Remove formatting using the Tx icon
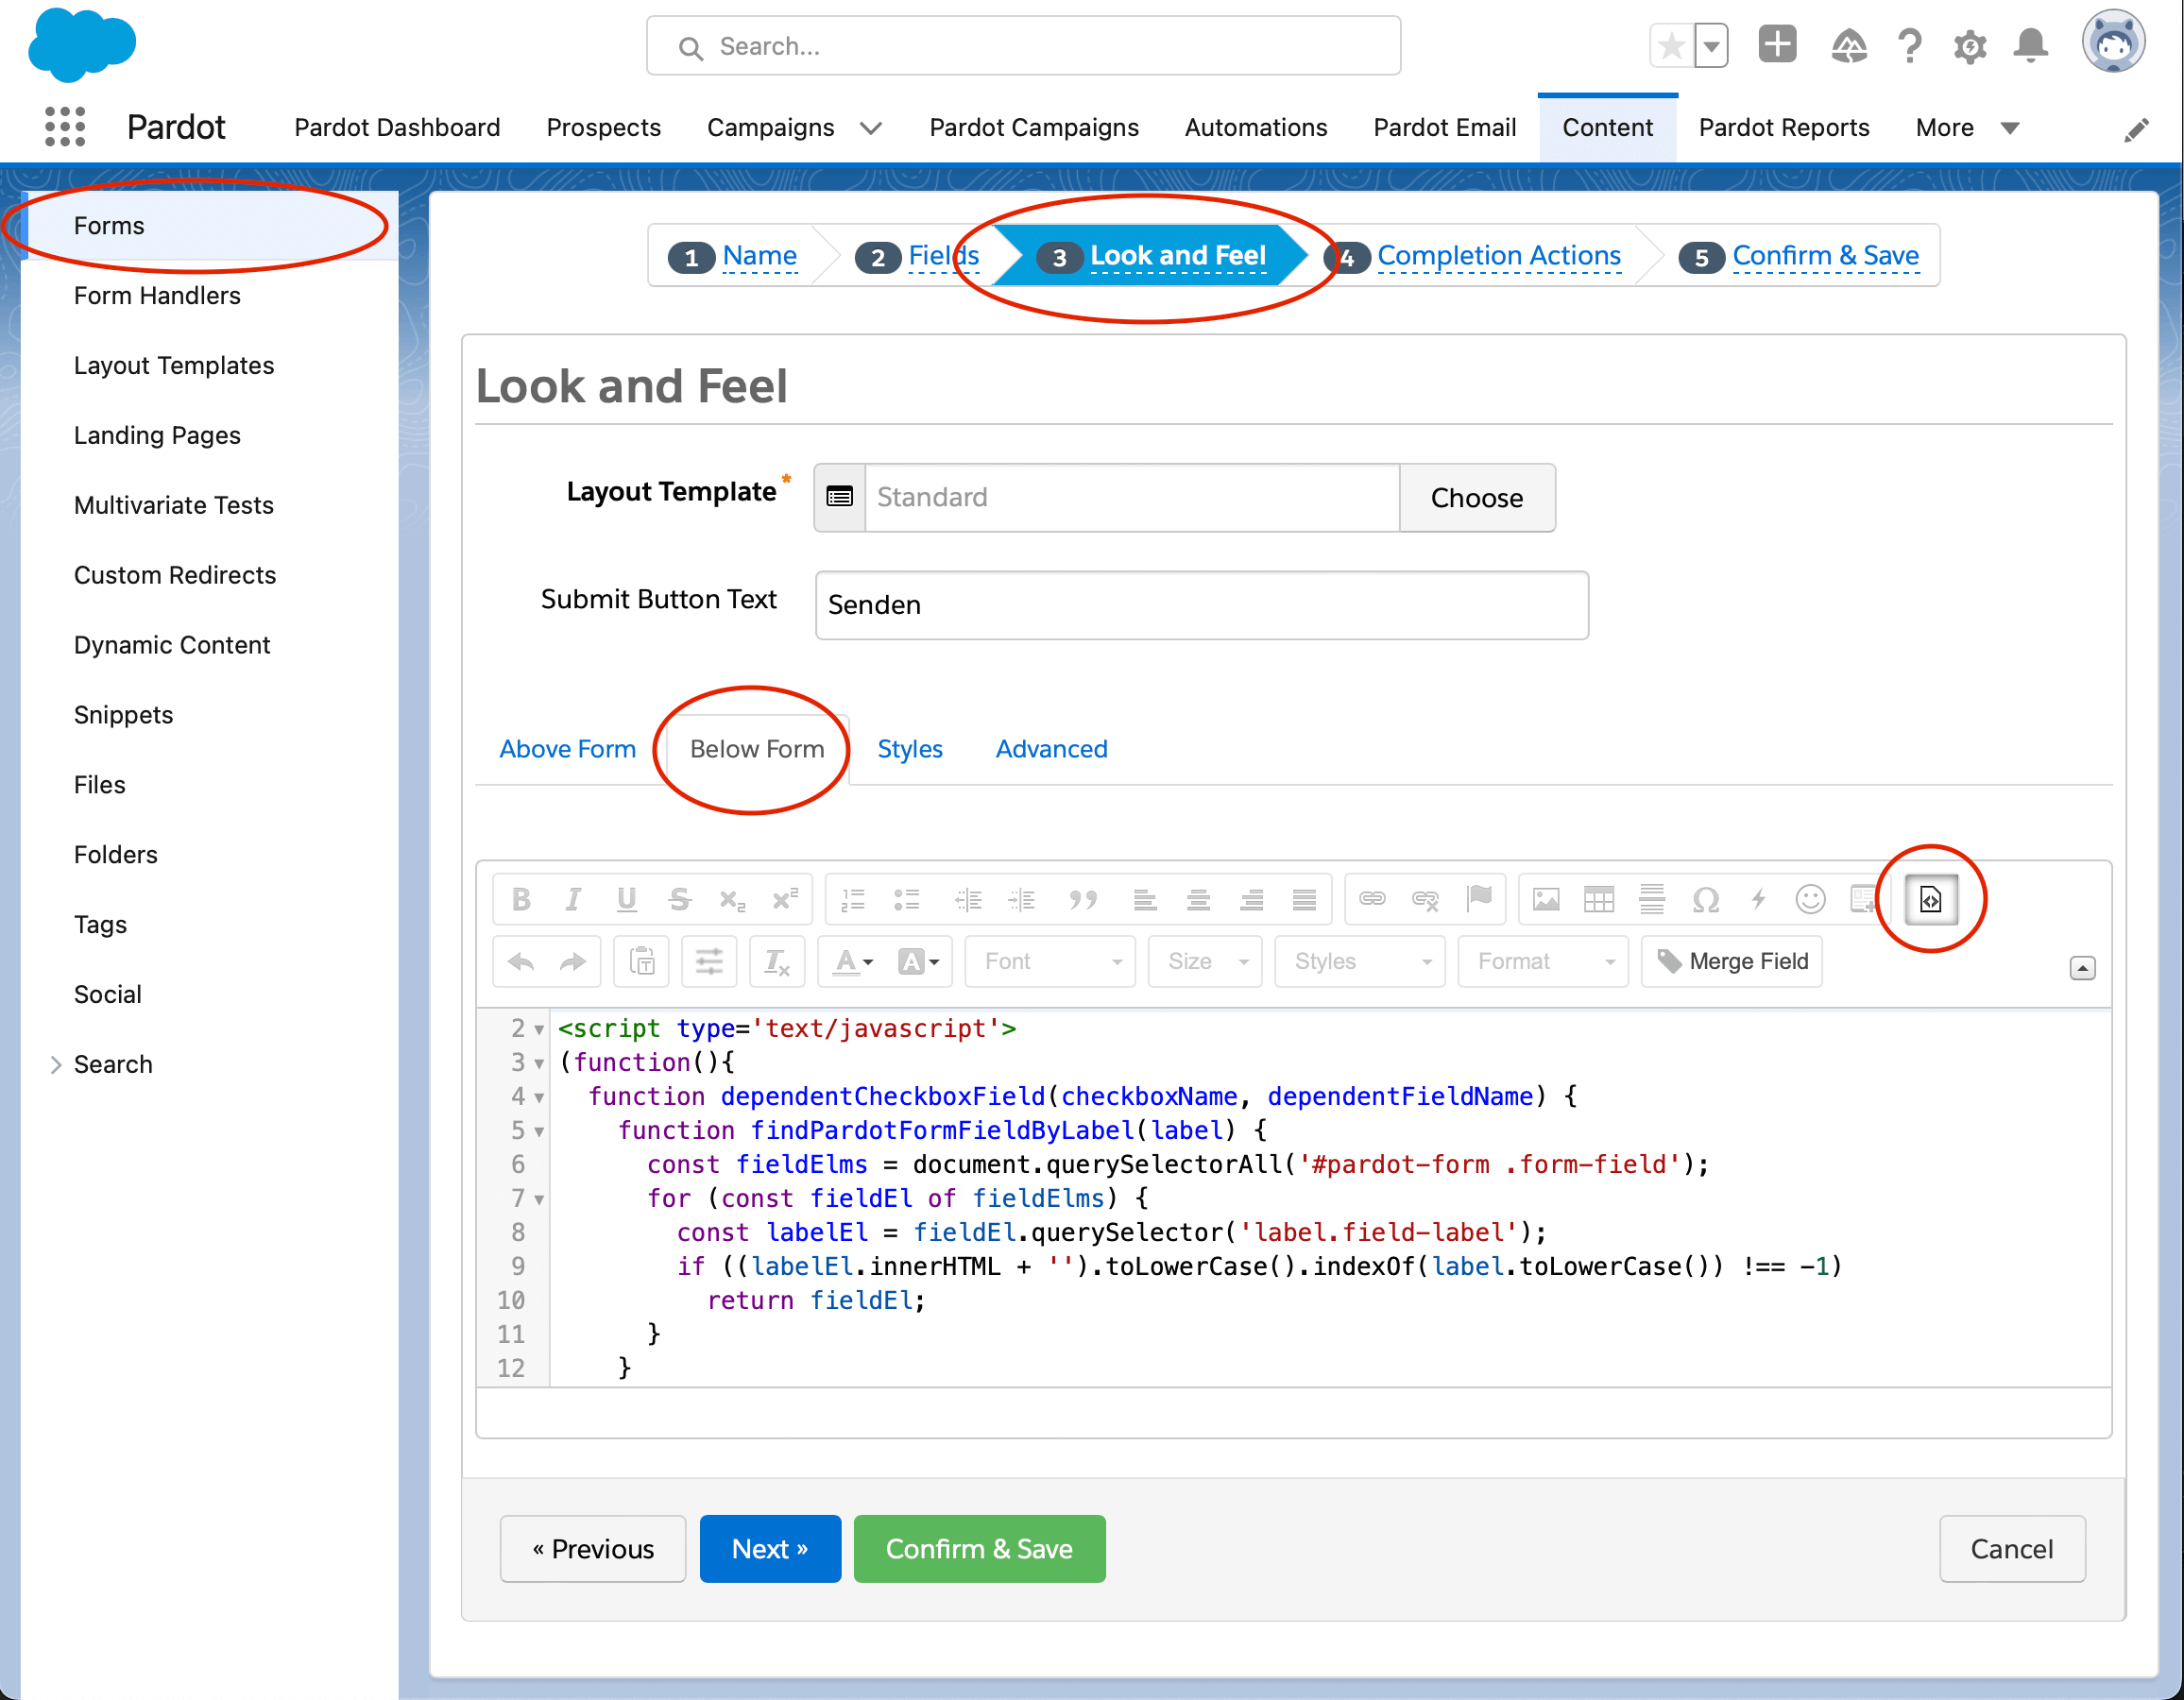Image resolution: width=2184 pixels, height=1700 pixels. (x=777, y=961)
